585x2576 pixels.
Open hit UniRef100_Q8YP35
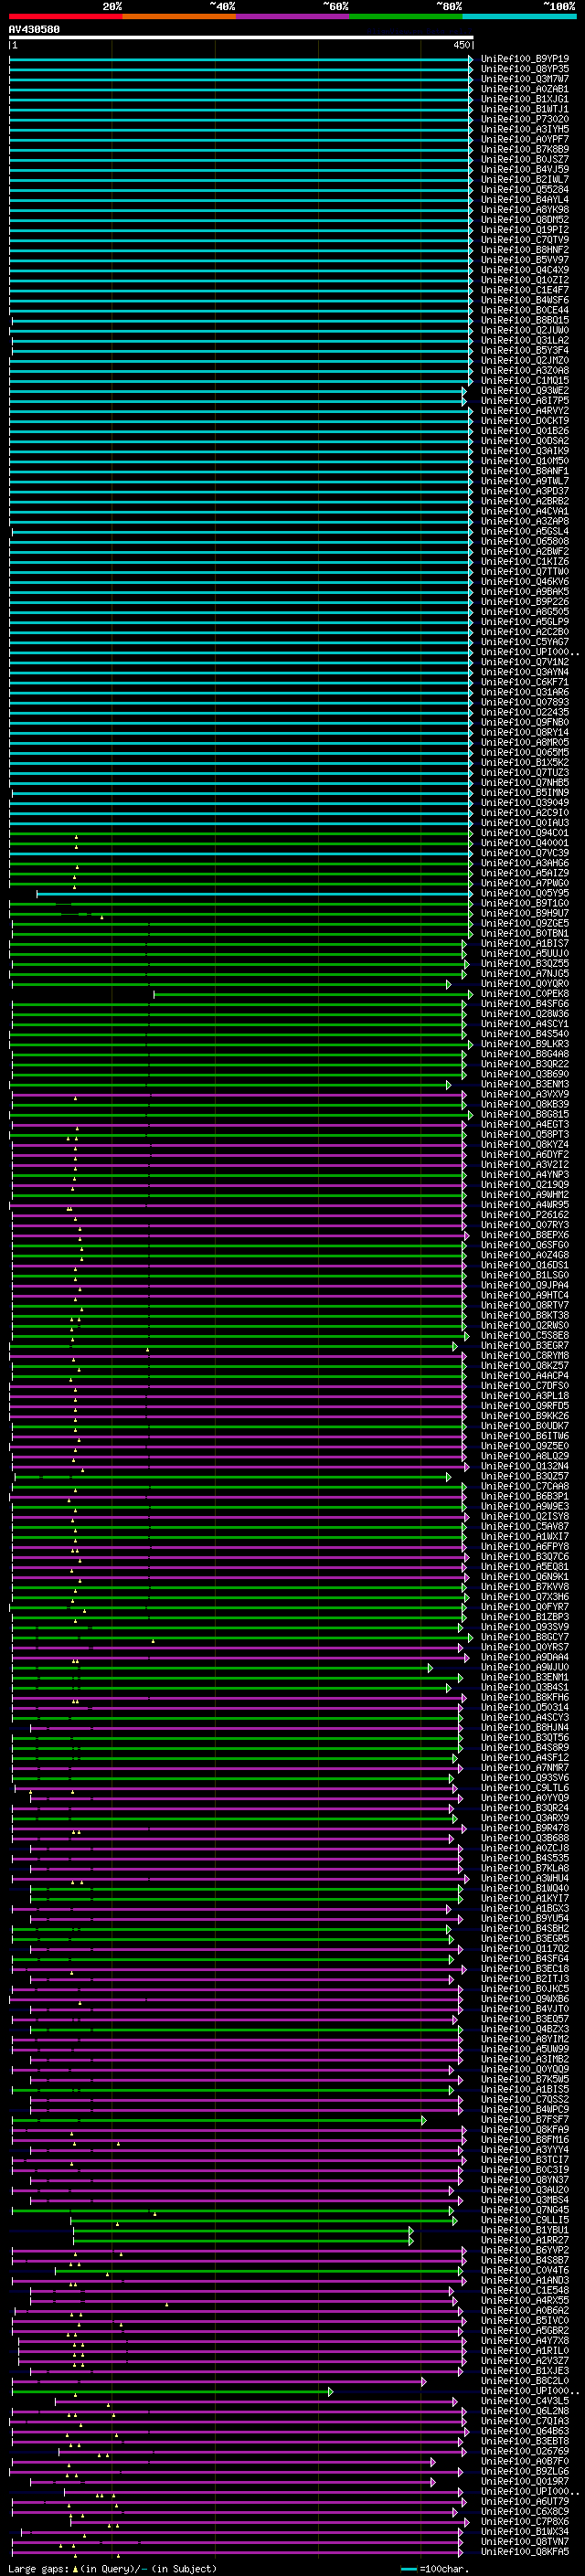click(525, 69)
